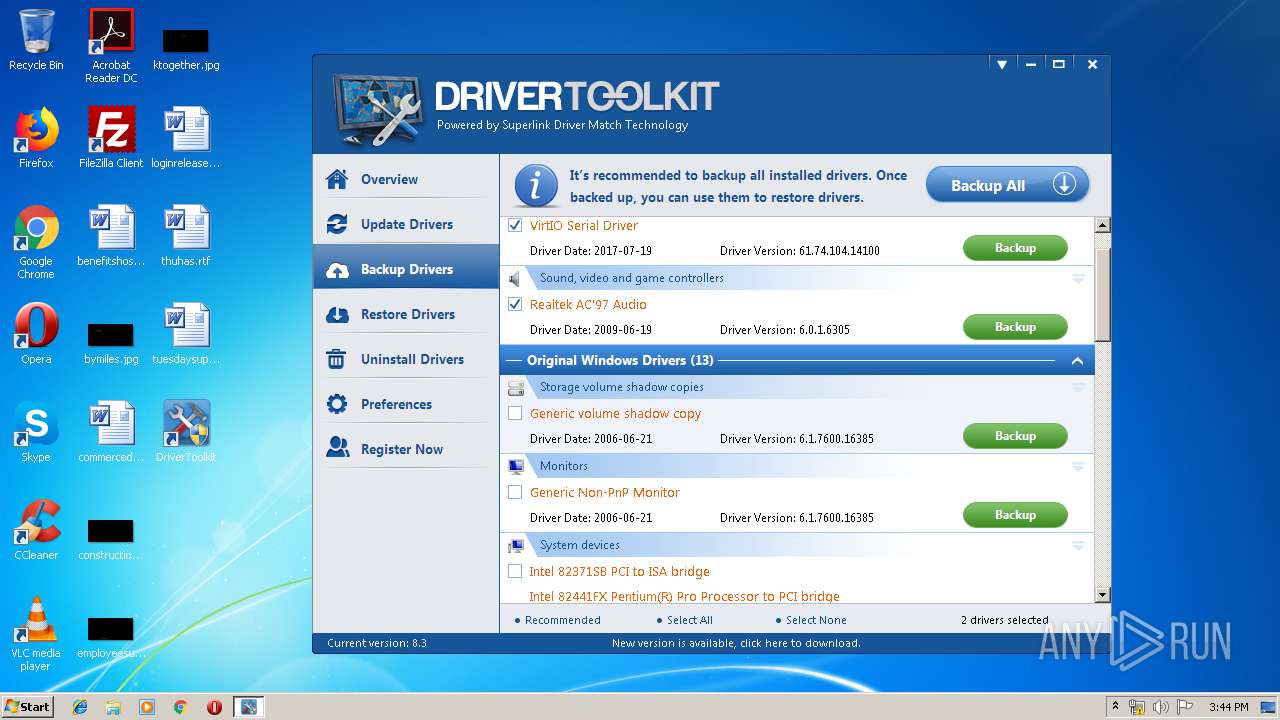Open Acrobat Reader DC desktop icon
This screenshot has height=720, width=1280.
(111, 46)
